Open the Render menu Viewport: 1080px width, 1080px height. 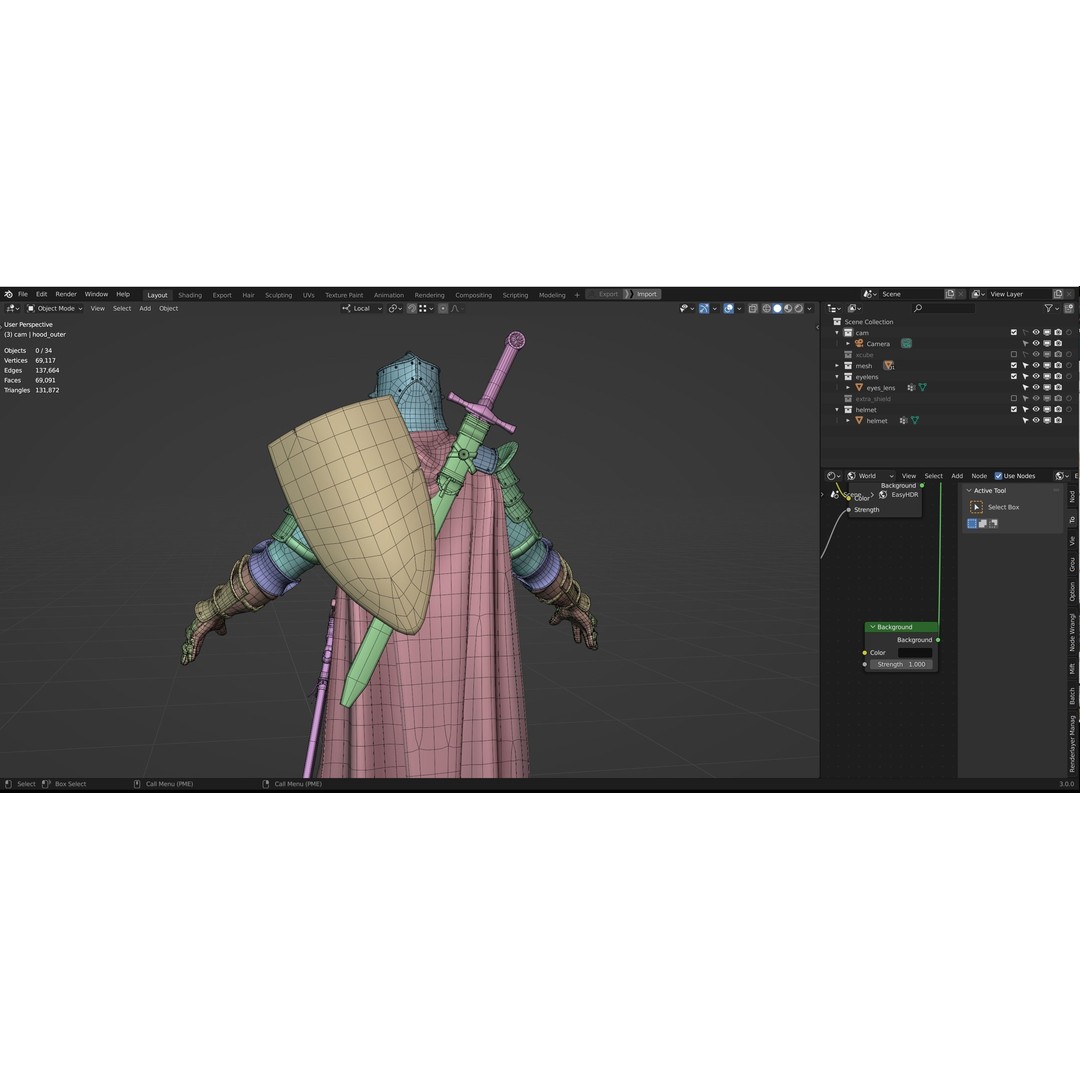click(x=66, y=294)
